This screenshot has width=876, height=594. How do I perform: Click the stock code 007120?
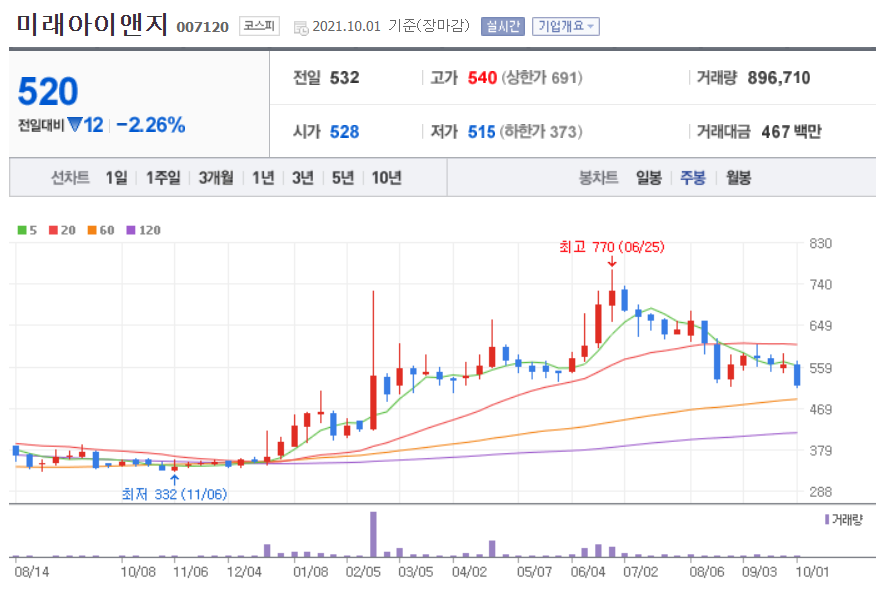point(202,27)
